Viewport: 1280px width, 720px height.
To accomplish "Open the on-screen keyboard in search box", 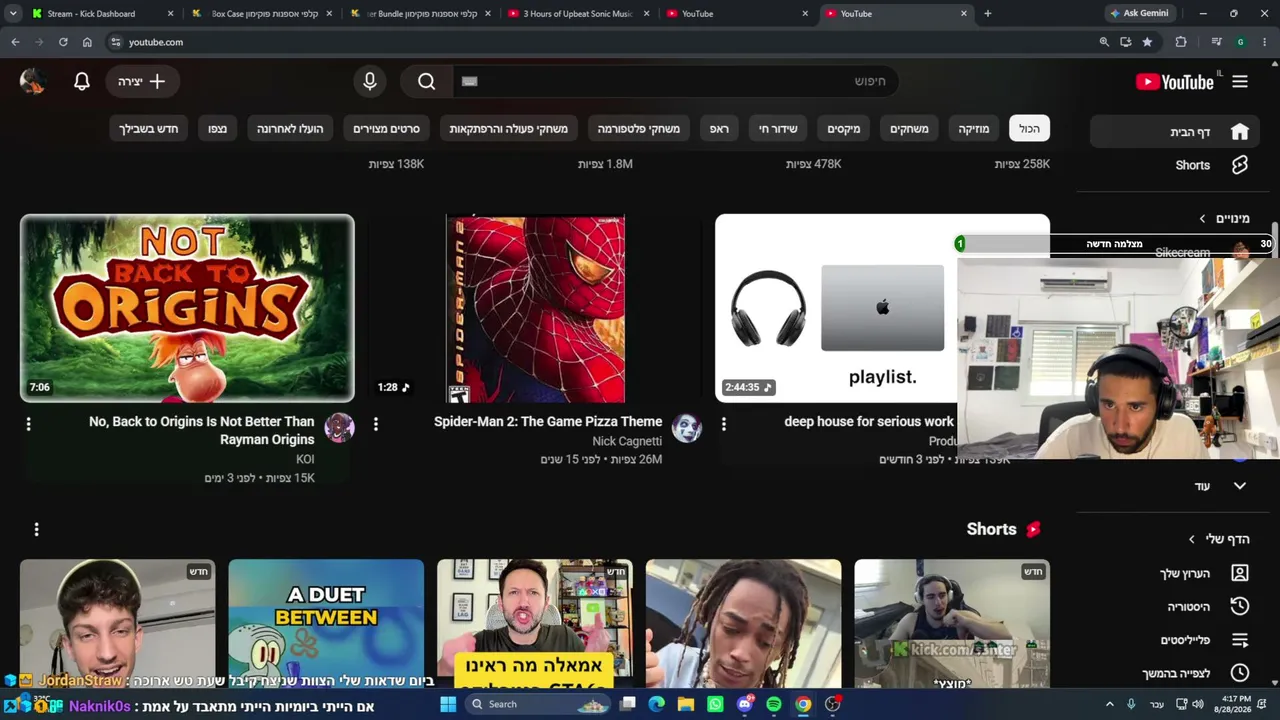I will [x=470, y=82].
